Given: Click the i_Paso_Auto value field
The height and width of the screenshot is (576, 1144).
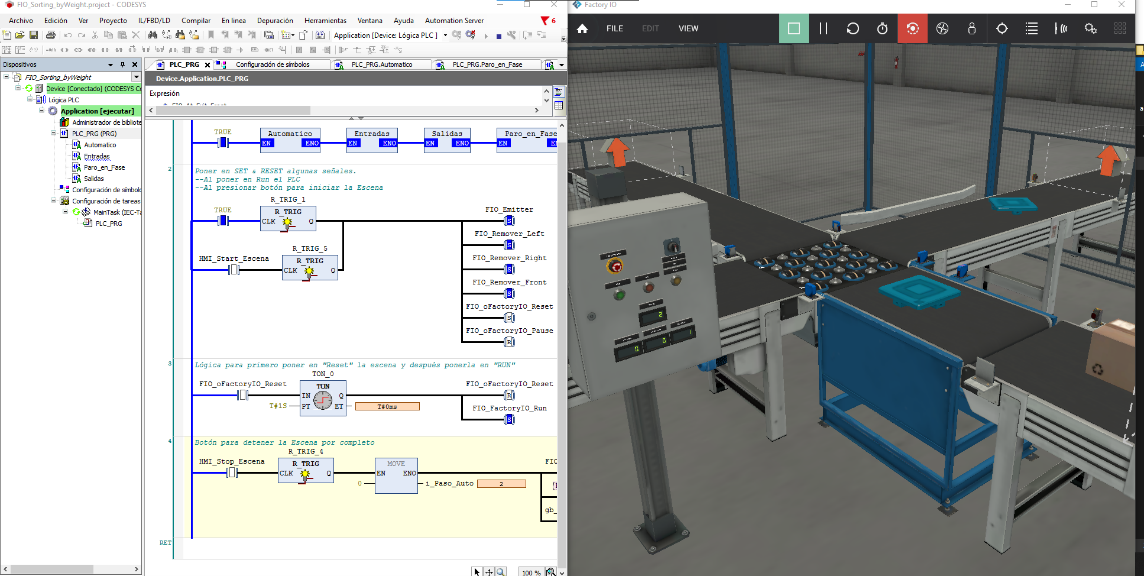Looking at the screenshot, I should pos(501,483).
